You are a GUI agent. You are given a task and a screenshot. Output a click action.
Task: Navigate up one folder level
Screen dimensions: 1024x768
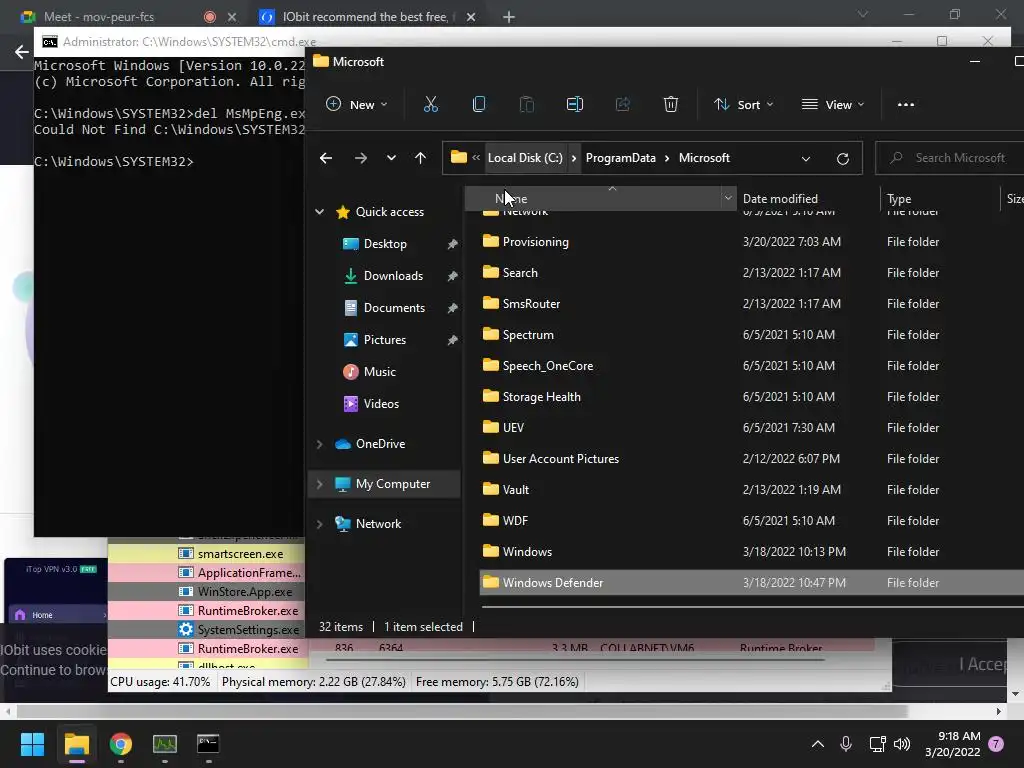click(421, 158)
